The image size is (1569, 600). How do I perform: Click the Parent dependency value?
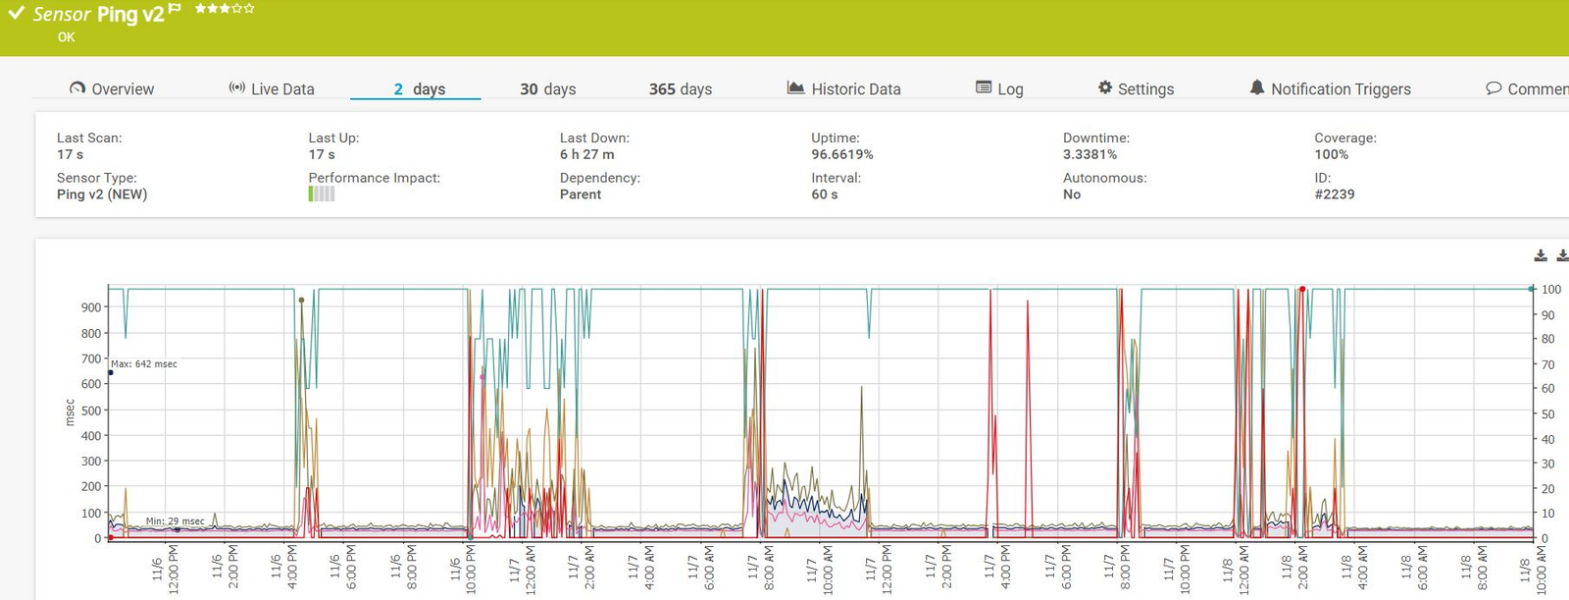(x=580, y=195)
